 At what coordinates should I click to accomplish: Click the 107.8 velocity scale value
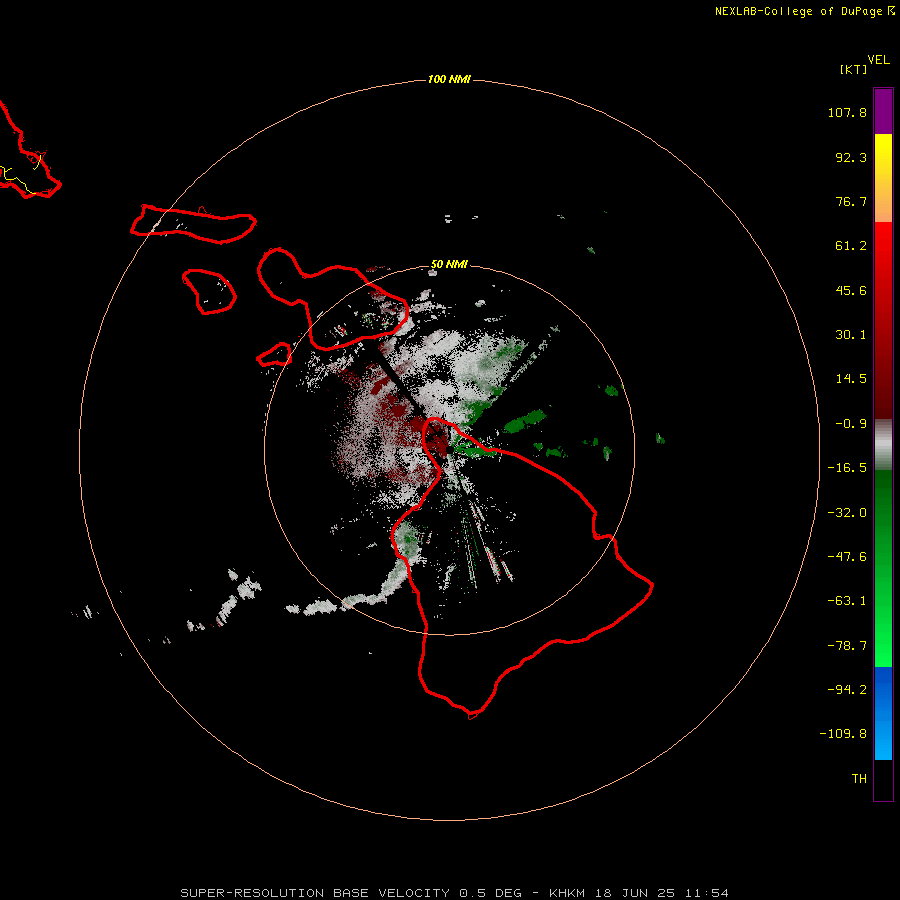tap(847, 112)
